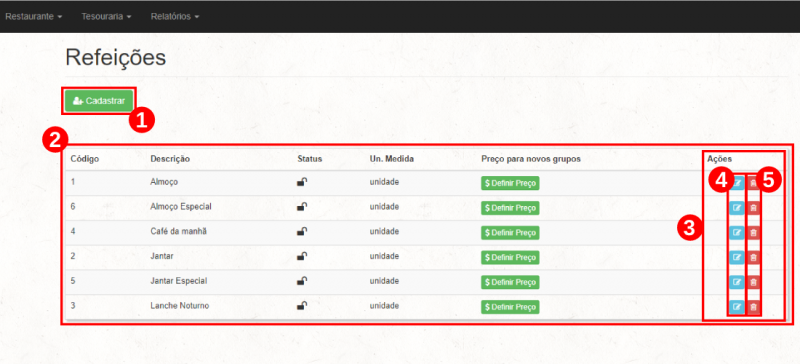Click the Un. Medida column header
Screen dimensions: 800x364
(x=392, y=159)
